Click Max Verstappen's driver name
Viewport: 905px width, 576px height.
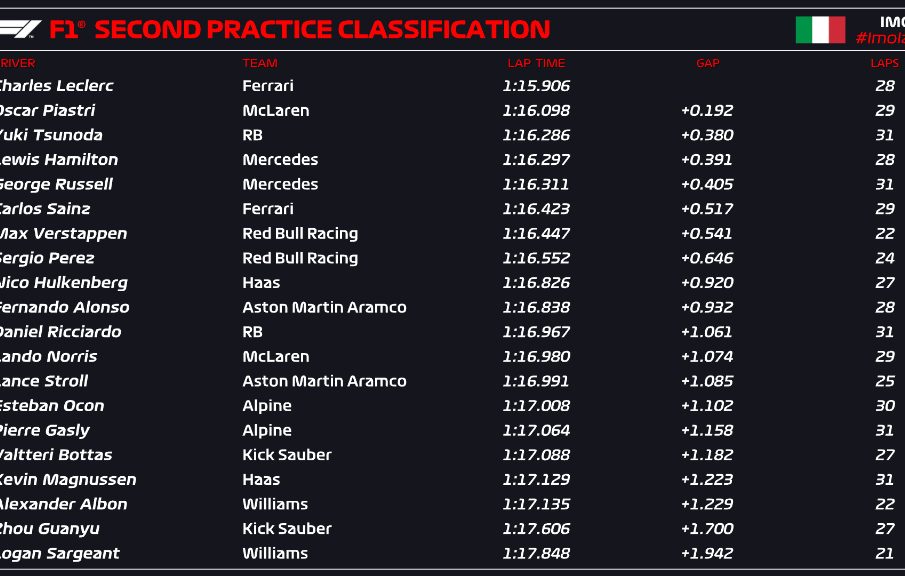pos(62,234)
